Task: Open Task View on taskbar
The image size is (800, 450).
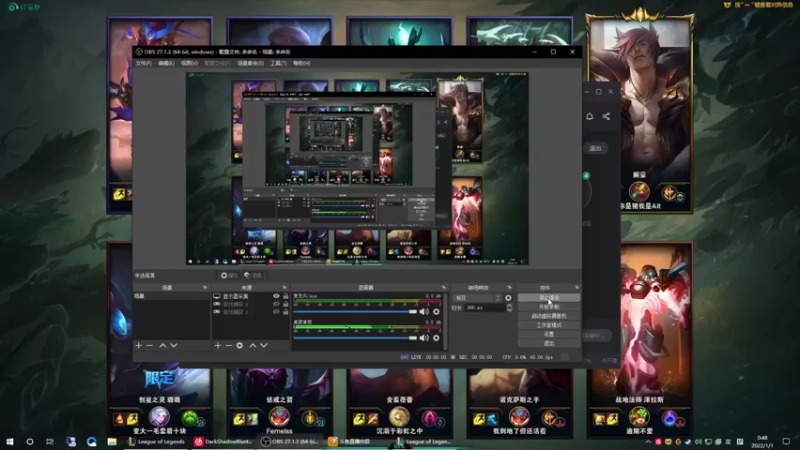Action: pos(49,441)
